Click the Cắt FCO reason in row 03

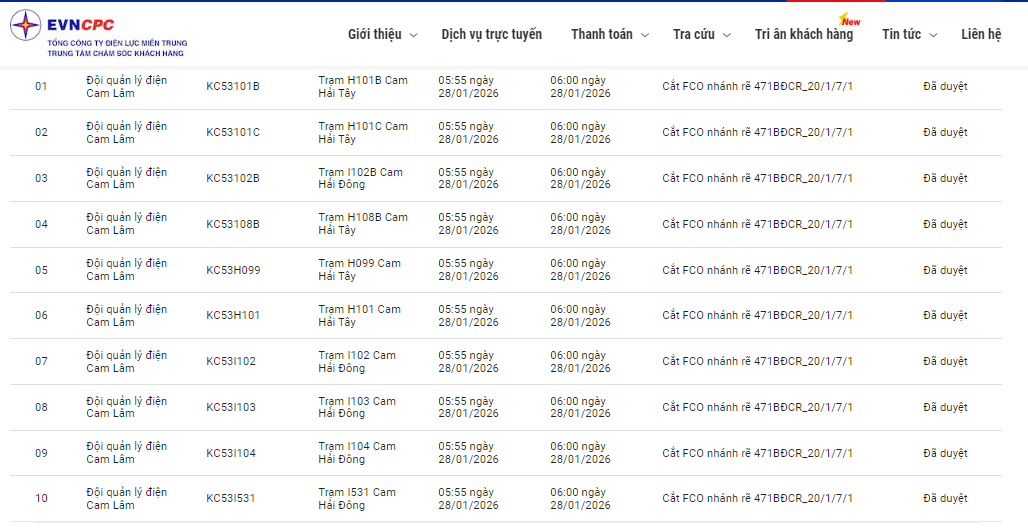click(x=757, y=178)
